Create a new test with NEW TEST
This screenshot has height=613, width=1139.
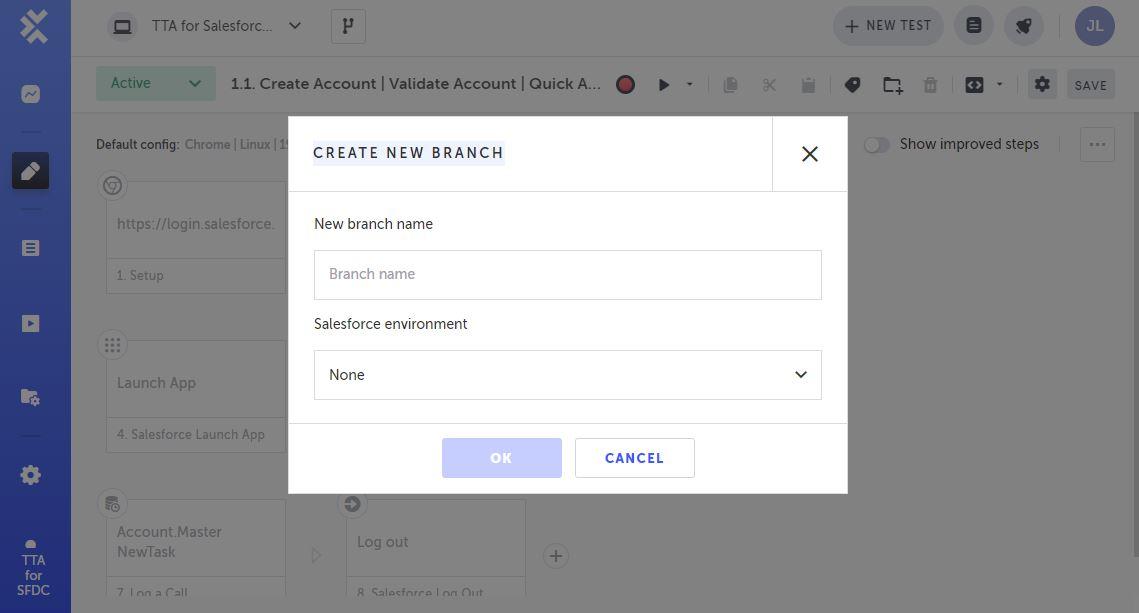[x=886, y=25]
